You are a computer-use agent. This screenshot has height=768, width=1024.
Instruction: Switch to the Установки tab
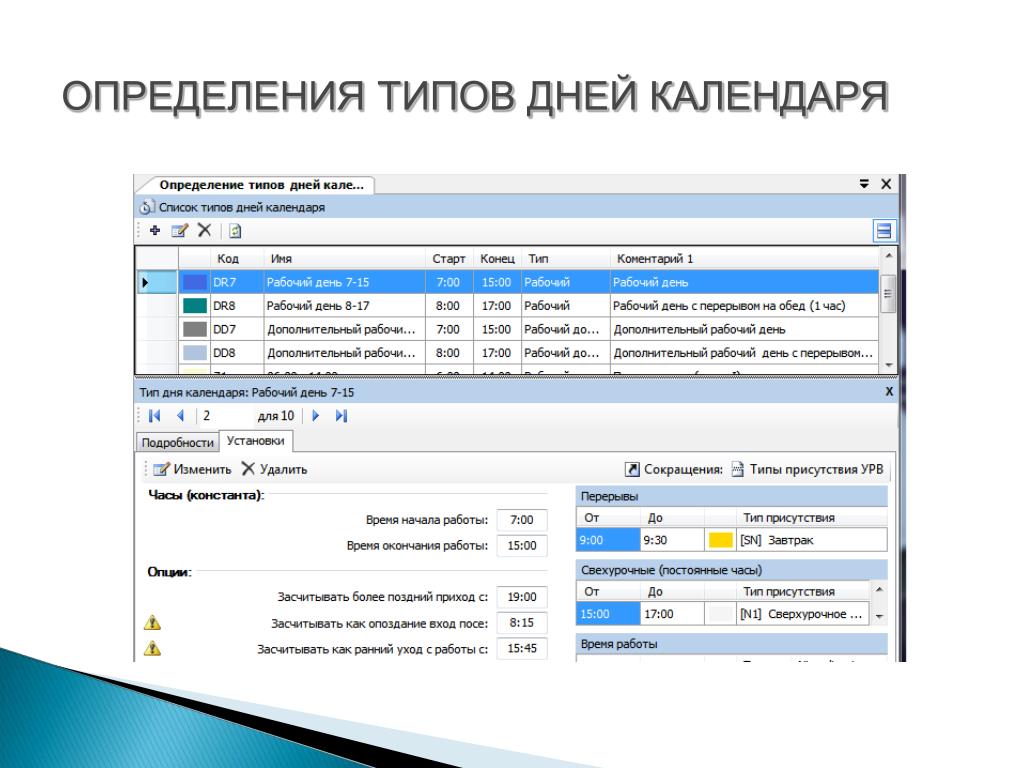pyautogui.click(x=255, y=441)
